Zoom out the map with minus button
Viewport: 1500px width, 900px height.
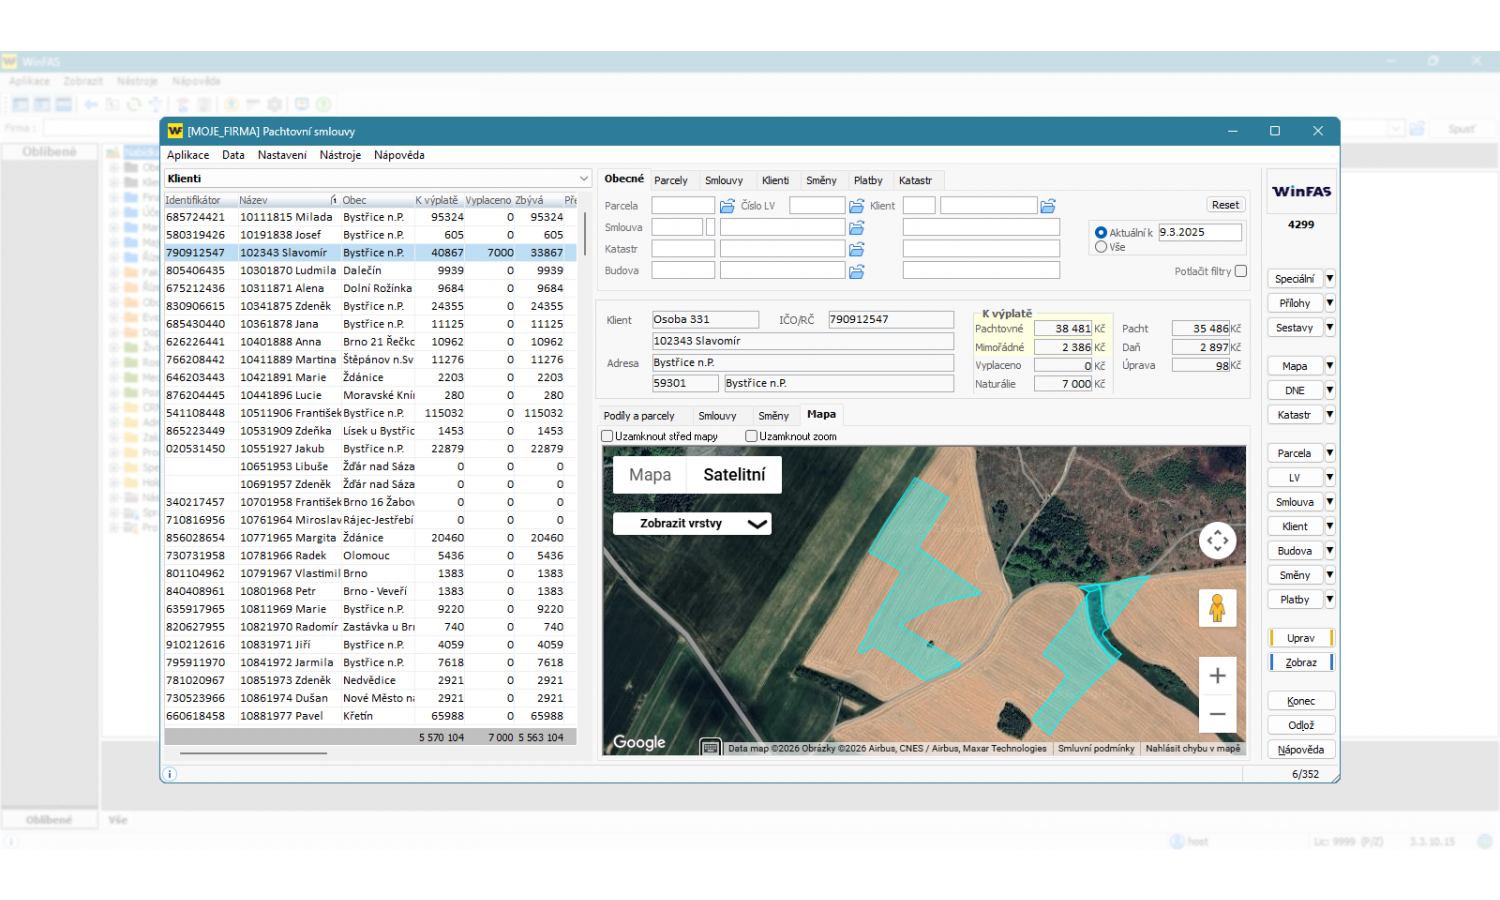pyautogui.click(x=1217, y=714)
